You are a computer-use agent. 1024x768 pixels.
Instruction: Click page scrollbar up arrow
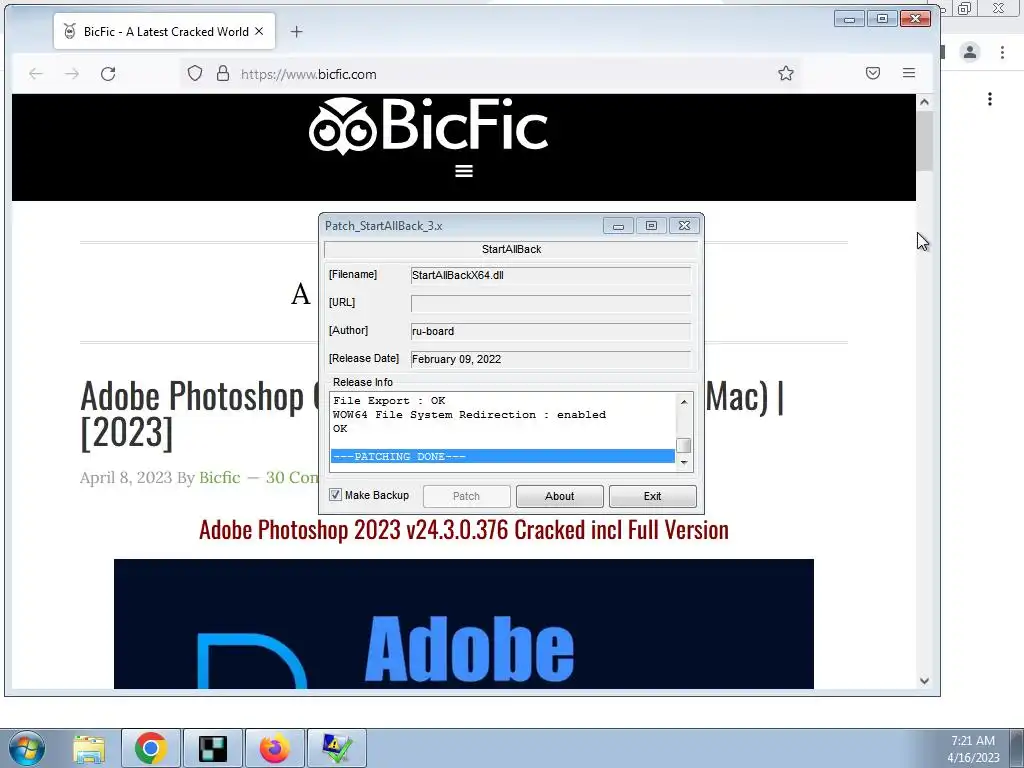924,102
